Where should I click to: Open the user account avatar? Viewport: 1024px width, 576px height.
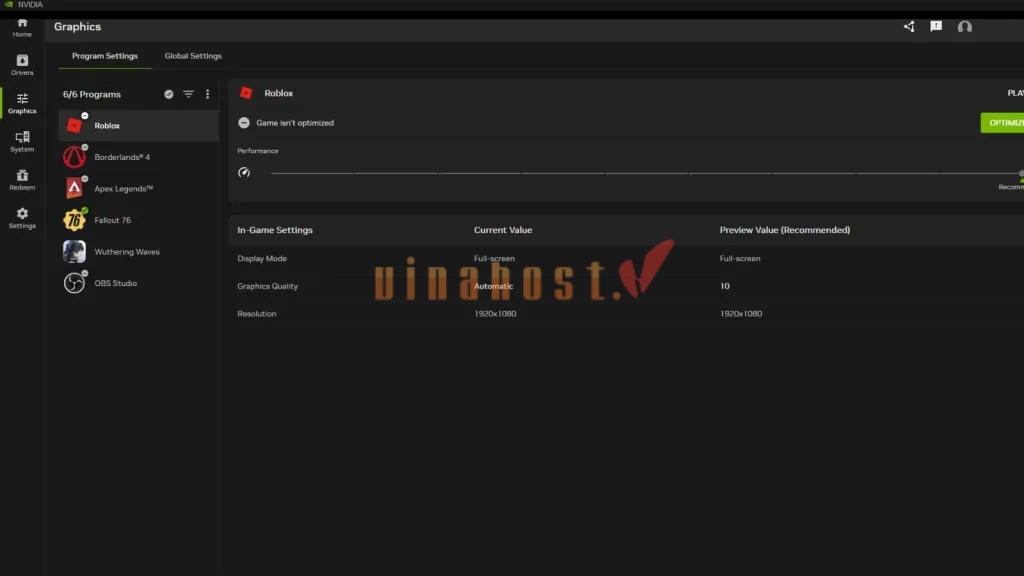tap(965, 27)
